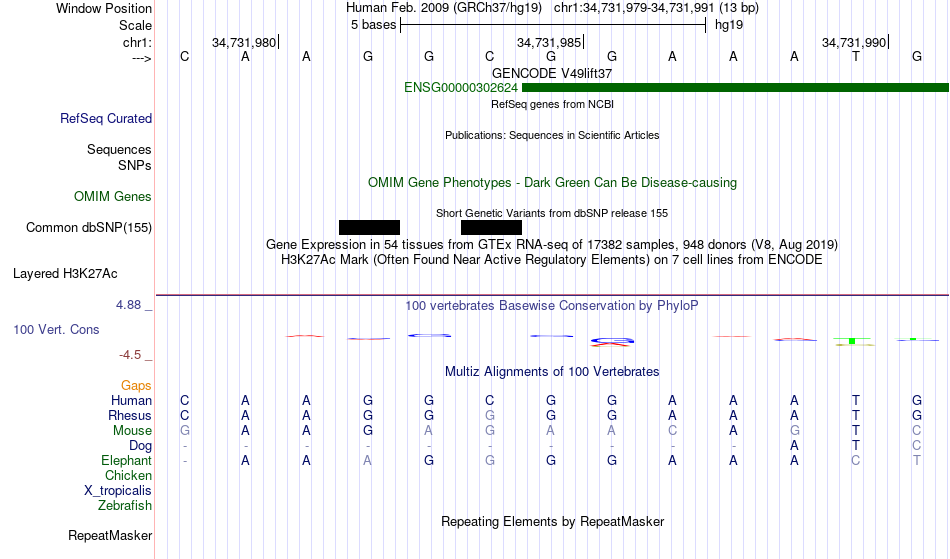Click the 100 vertebrates Basewise Conservation title

point(552,306)
